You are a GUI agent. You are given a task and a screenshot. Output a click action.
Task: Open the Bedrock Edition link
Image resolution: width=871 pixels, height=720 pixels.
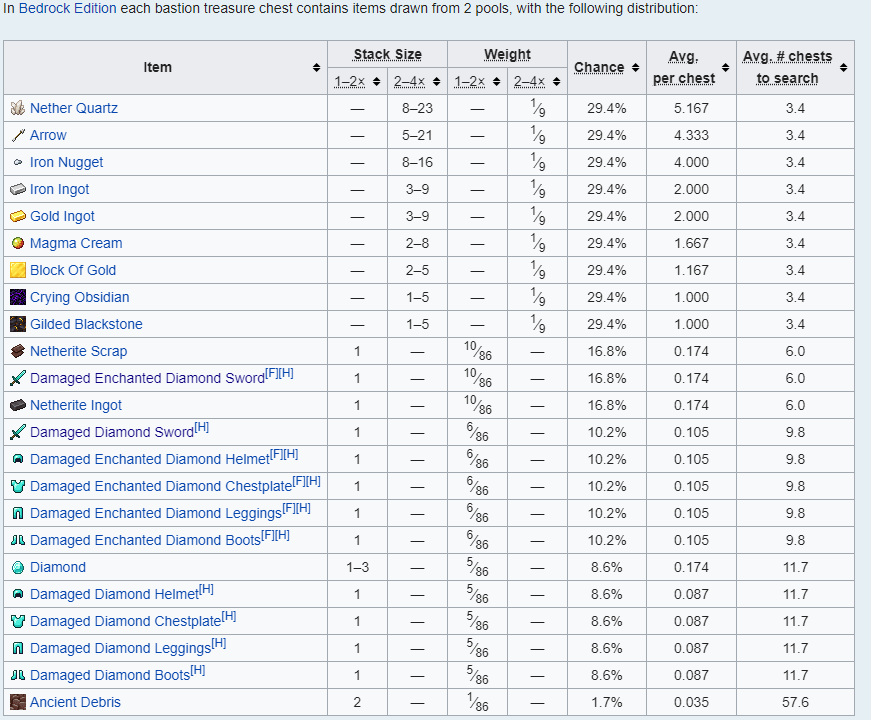coord(75,8)
